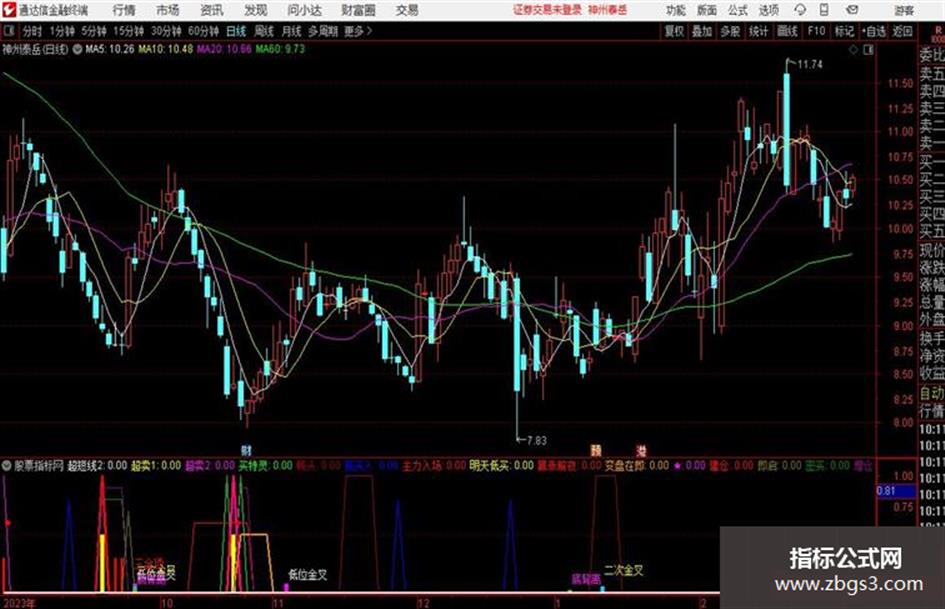Image resolution: width=945 pixels, height=609 pixels.
Task: Open sub-indicator dropdown beside 股票指标网
Action: [x=7, y=465]
